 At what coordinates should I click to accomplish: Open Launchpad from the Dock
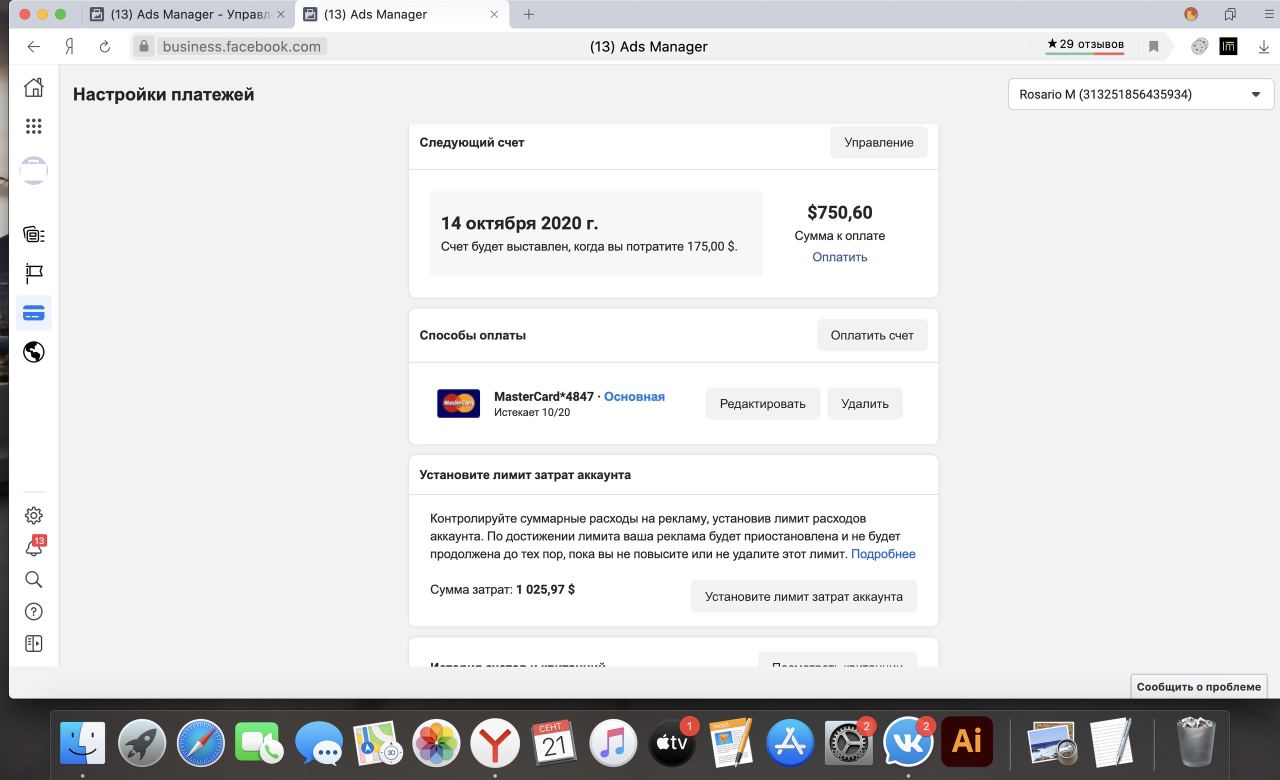(142, 743)
